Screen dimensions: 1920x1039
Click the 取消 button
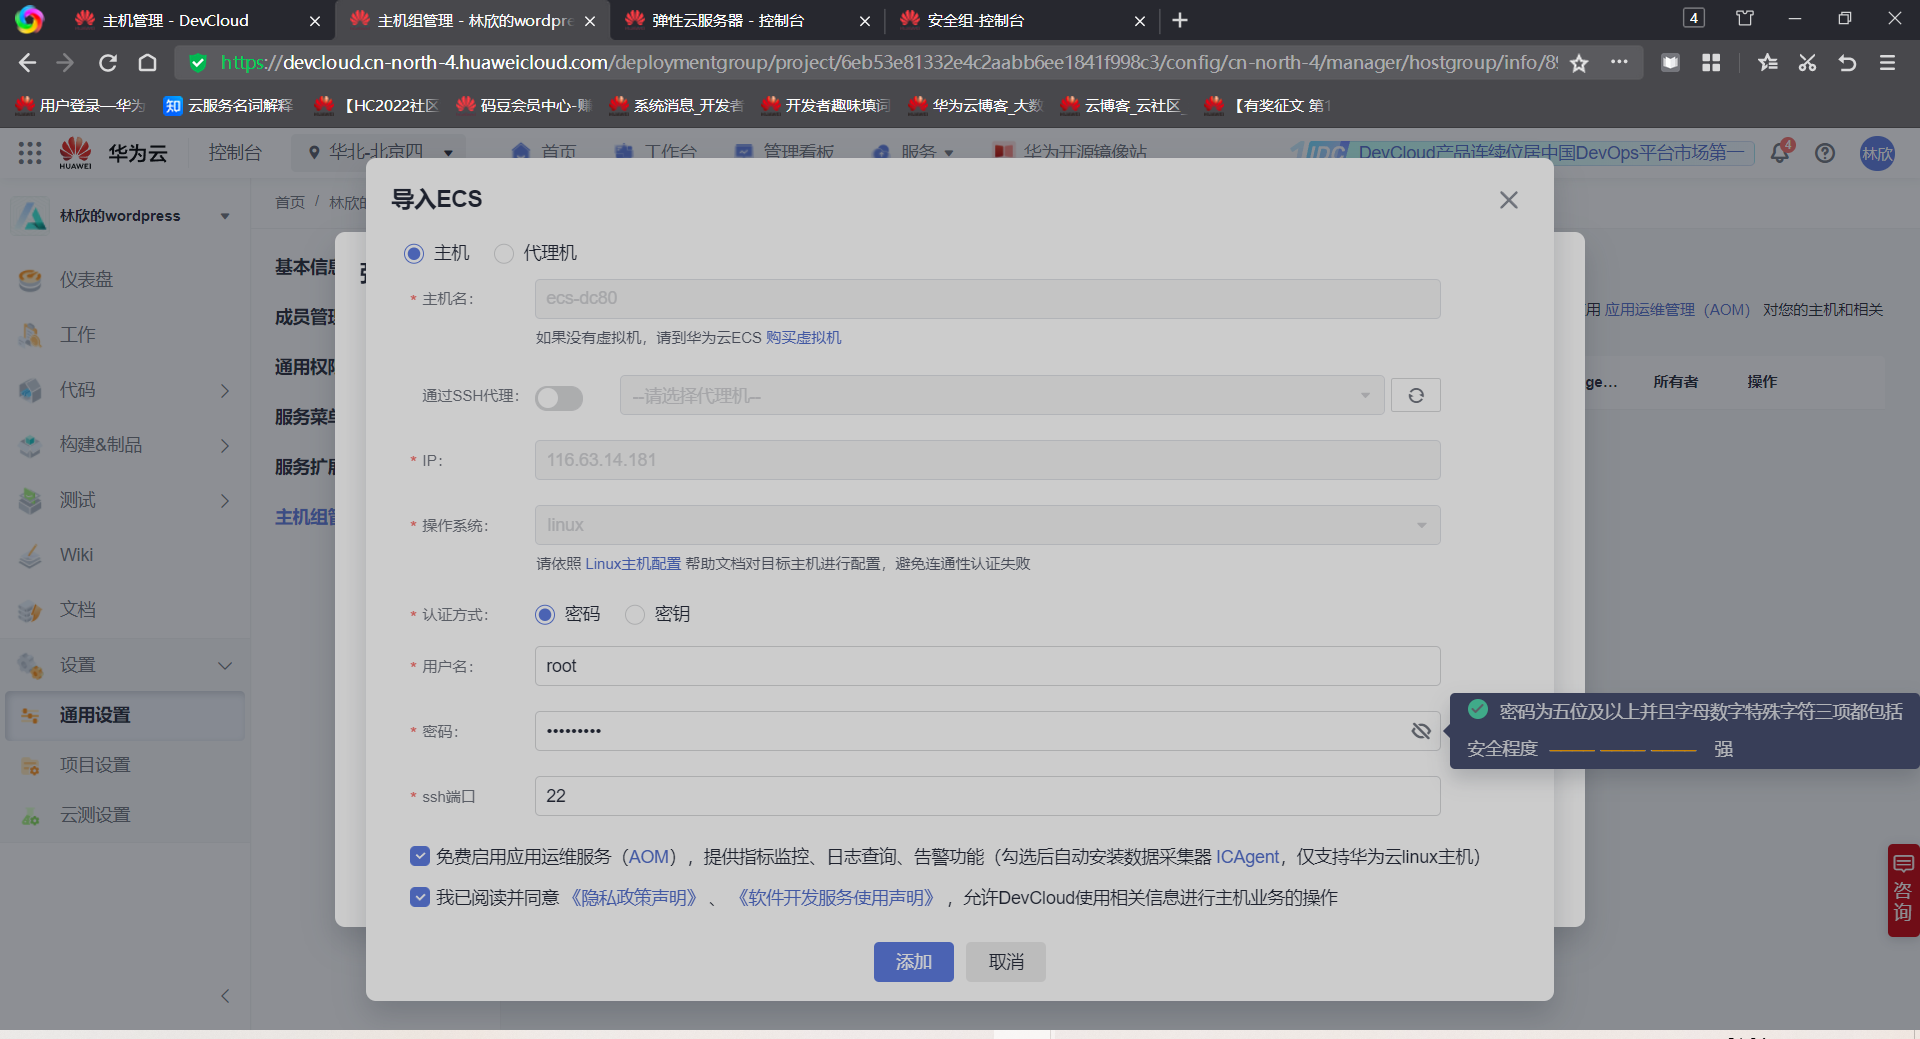tap(1006, 962)
